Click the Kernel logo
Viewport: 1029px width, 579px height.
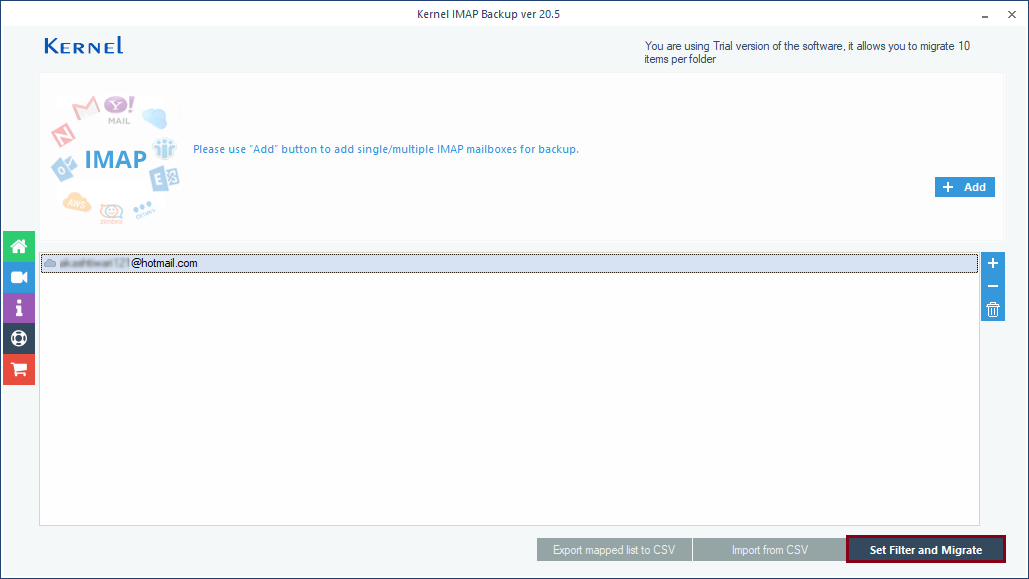[x=83, y=46]
